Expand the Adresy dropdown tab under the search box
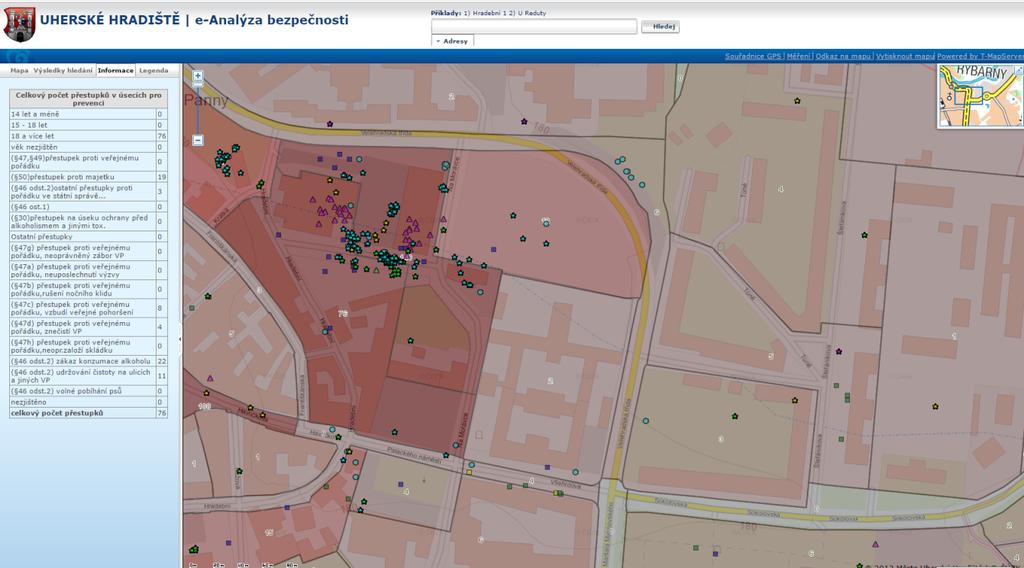The height and width of the screenshot is (568, 1024). pyautogui.click(x=452, y=40)
